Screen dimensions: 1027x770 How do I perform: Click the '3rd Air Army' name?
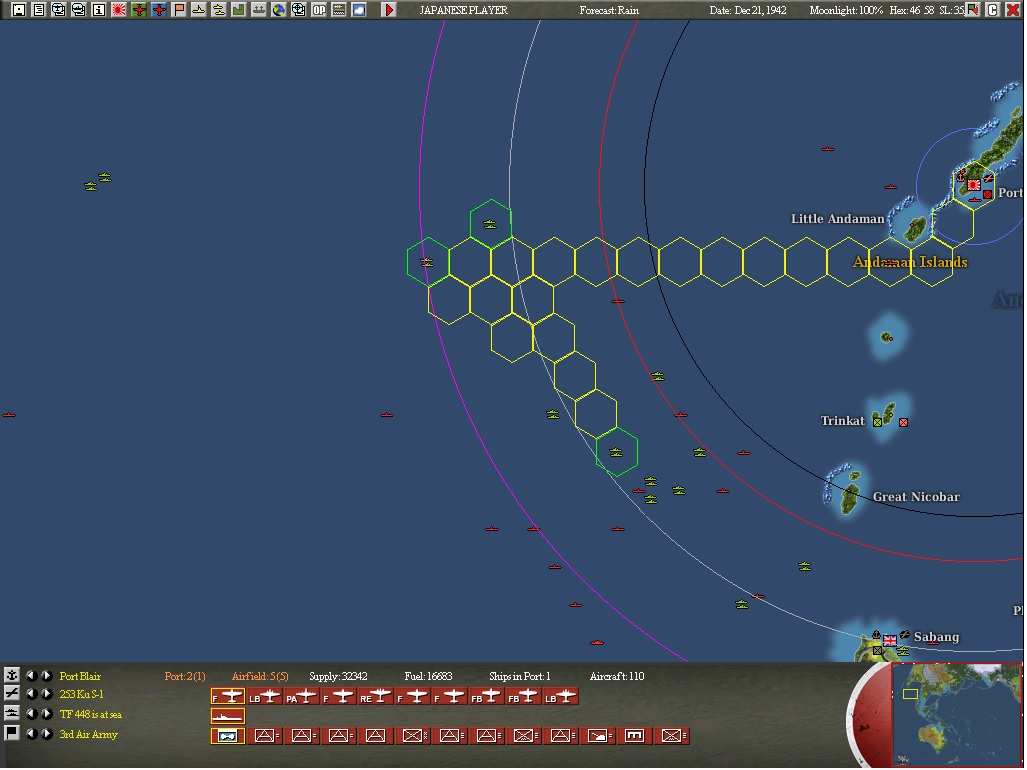pyautogui.click(x=88, y=734)
